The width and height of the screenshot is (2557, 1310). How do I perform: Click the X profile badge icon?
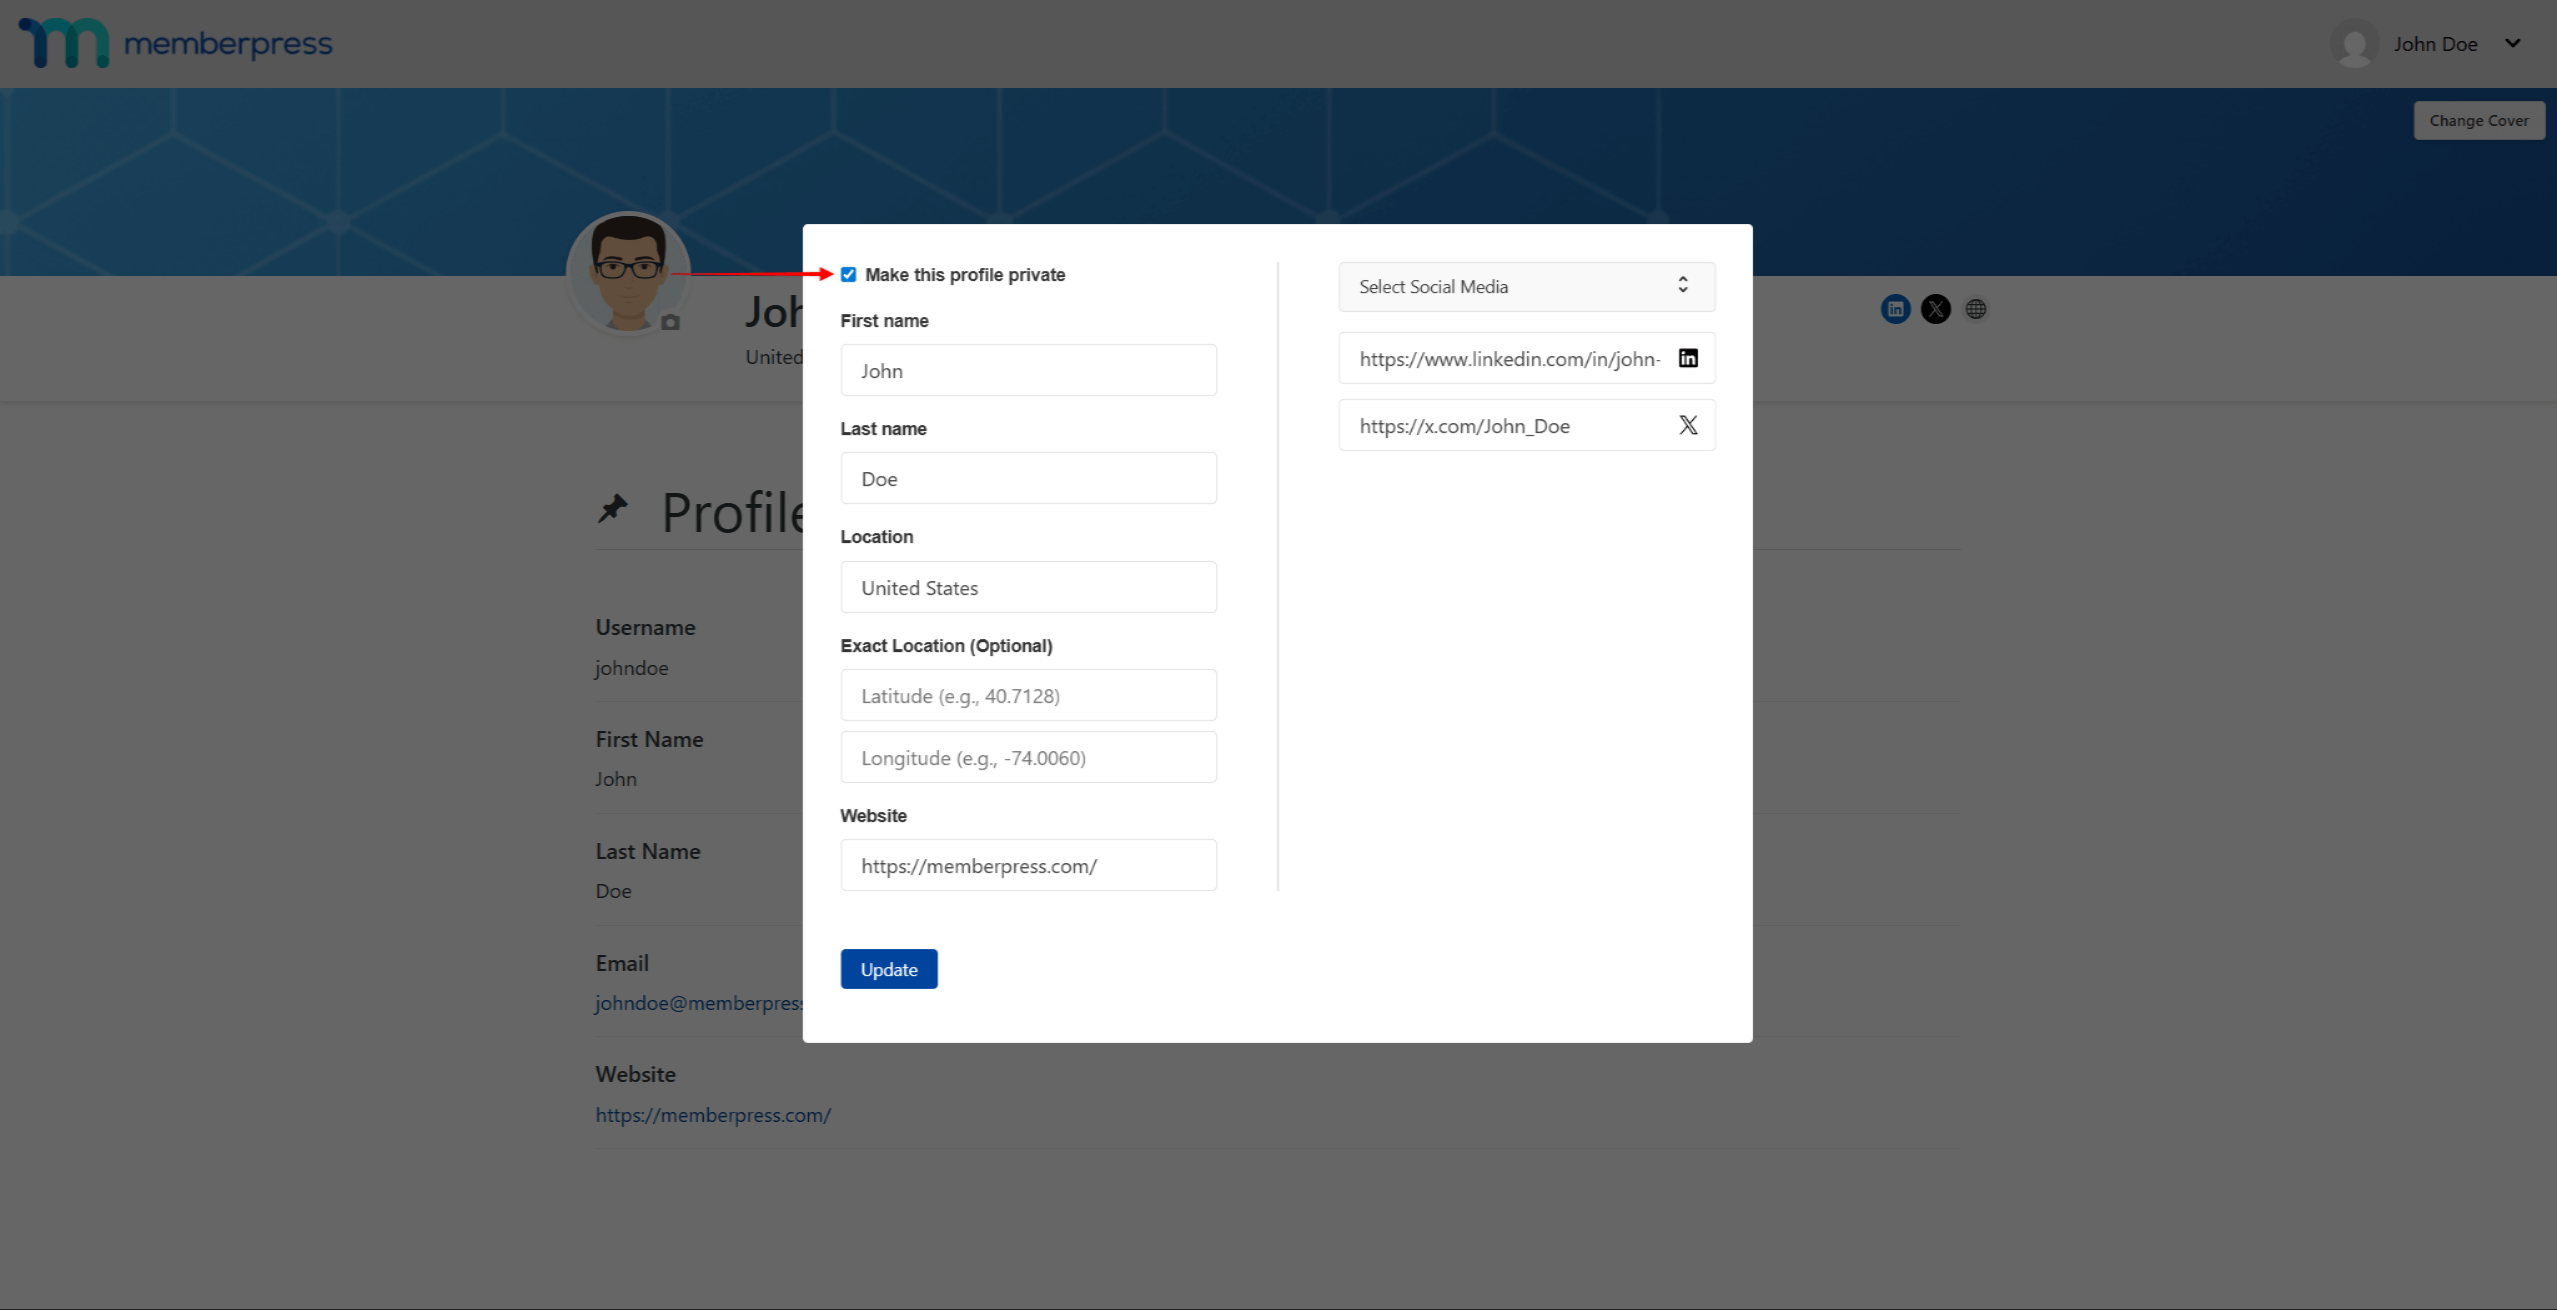click(1935, 309)
